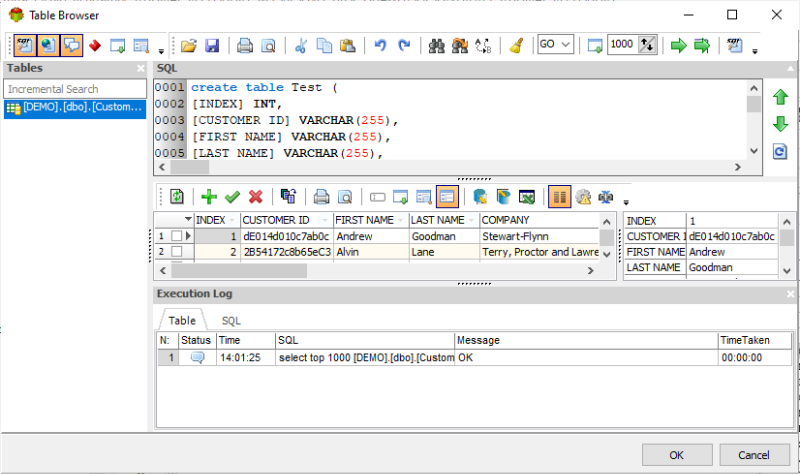Post changes with the green checkmark

point(232,197)
